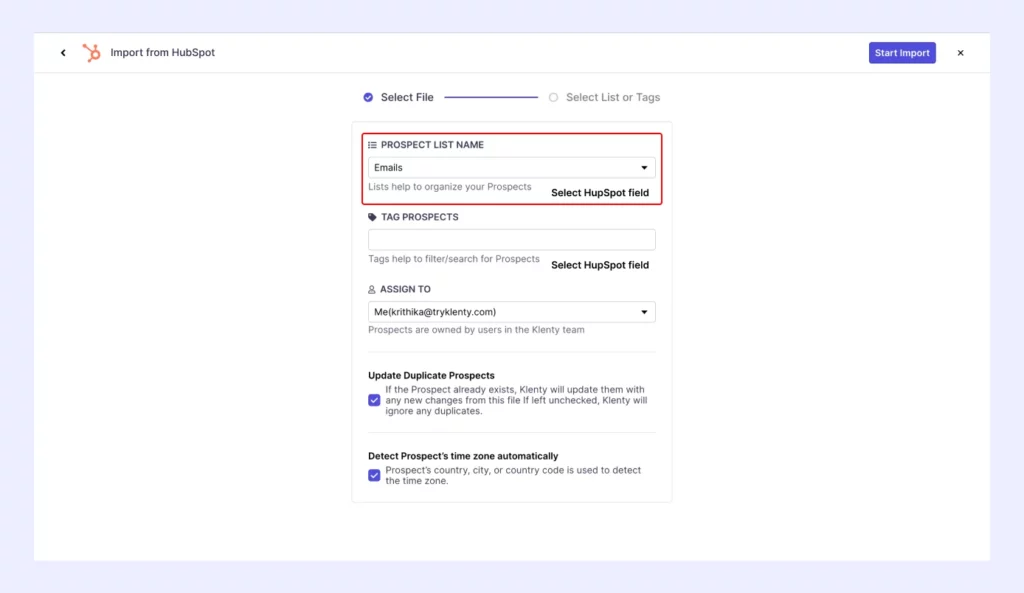Click the Start Import button

point(902,52)
